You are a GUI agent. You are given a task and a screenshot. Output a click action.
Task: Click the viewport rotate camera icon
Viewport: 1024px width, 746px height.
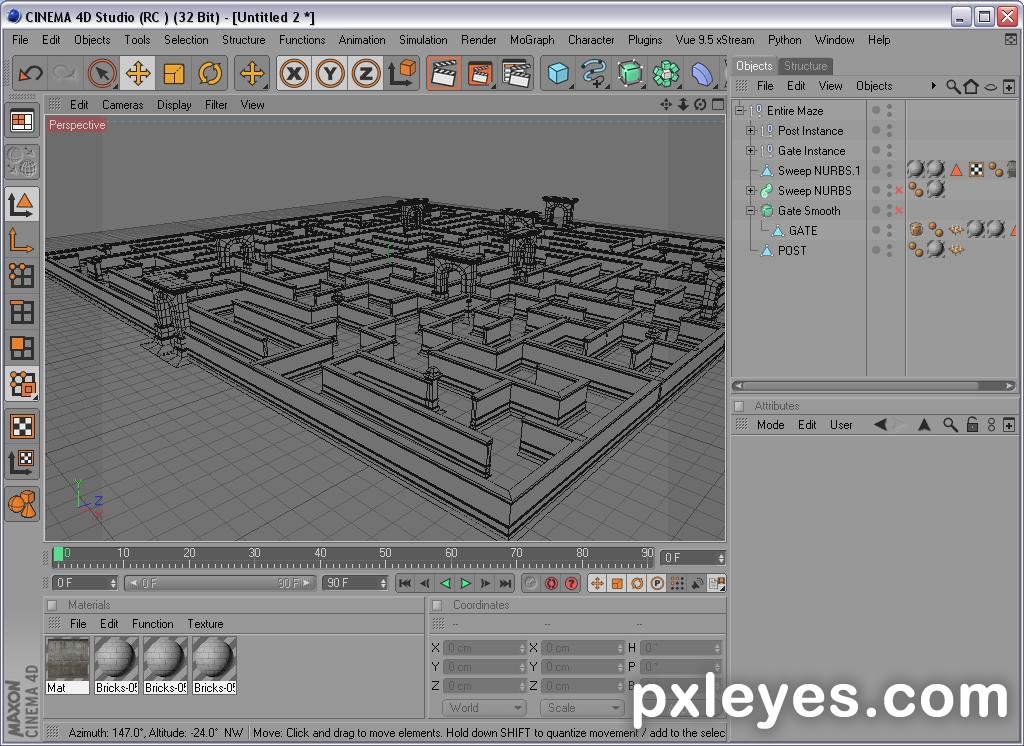(700, 105)
